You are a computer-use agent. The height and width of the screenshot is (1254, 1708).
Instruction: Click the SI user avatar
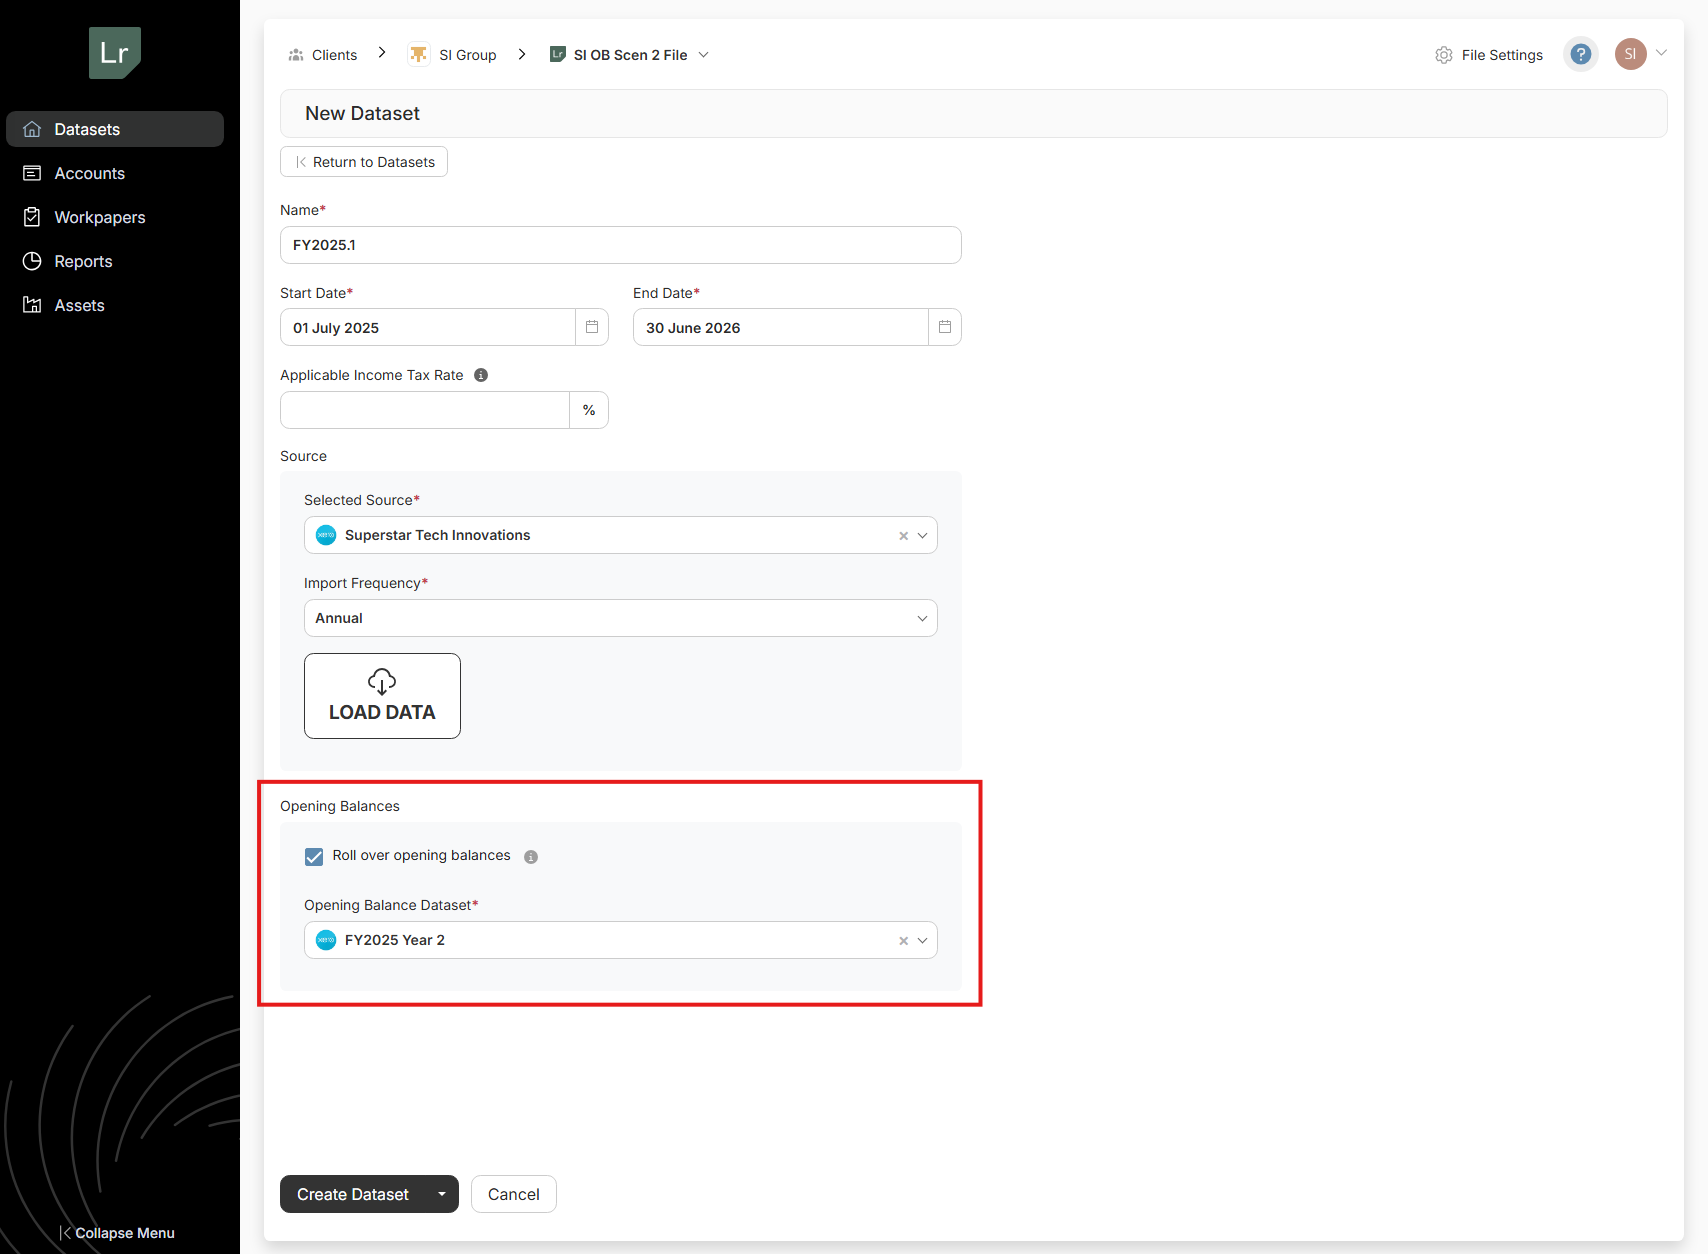click(x=1631, y=54)
